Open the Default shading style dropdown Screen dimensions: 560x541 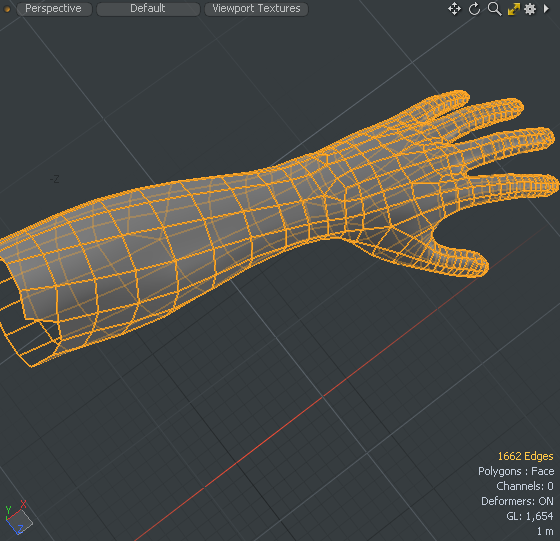pyautogui.click(x=148, y=9)
